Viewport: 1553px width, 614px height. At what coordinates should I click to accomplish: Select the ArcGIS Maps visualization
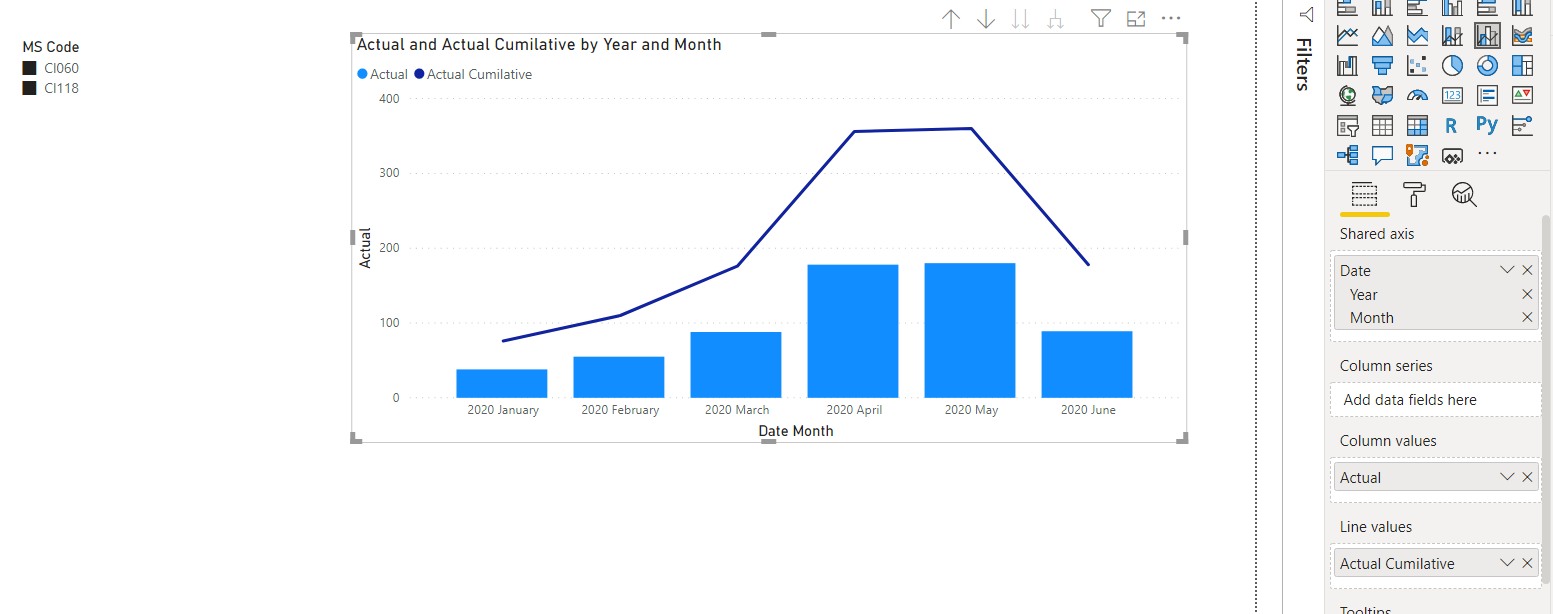[1417, 156]
